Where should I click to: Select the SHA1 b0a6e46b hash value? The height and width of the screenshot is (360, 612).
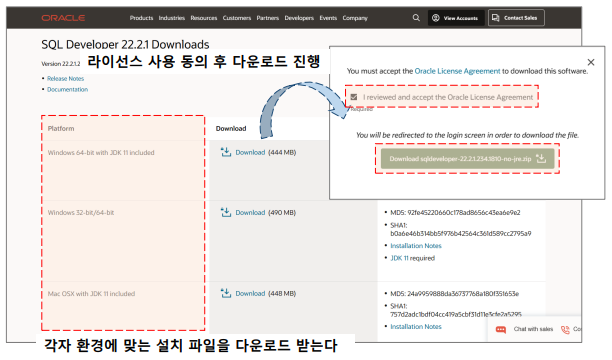(461, 233)
